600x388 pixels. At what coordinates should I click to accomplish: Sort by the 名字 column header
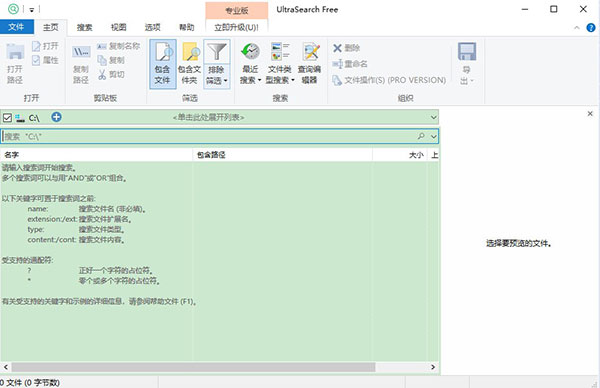96,155
